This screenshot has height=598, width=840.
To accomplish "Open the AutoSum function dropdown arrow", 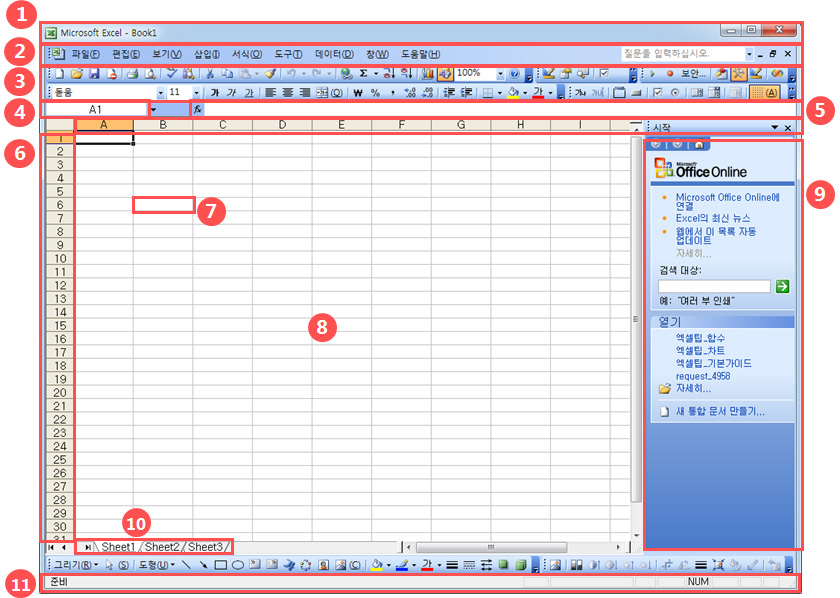I will click(376, 74).
